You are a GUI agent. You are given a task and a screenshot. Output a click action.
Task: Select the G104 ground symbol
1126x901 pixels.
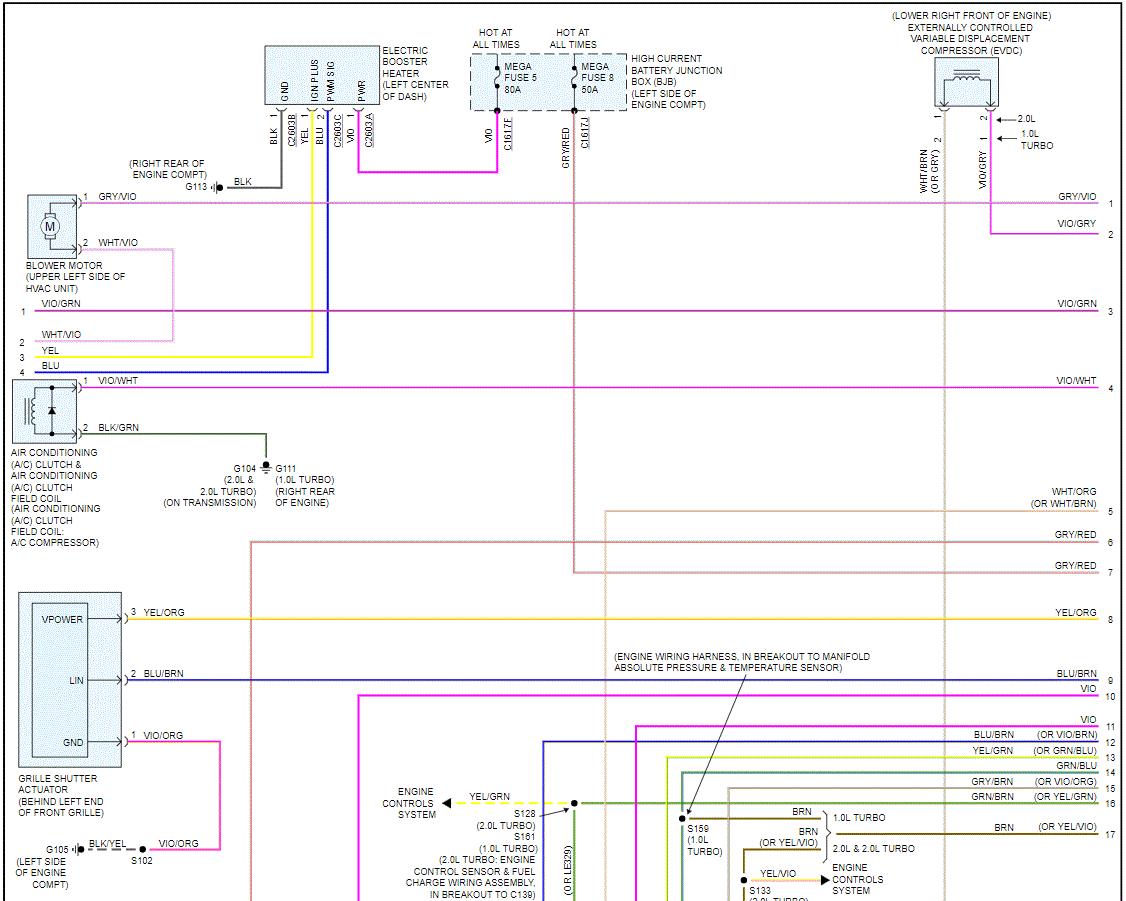coord(266,467)
